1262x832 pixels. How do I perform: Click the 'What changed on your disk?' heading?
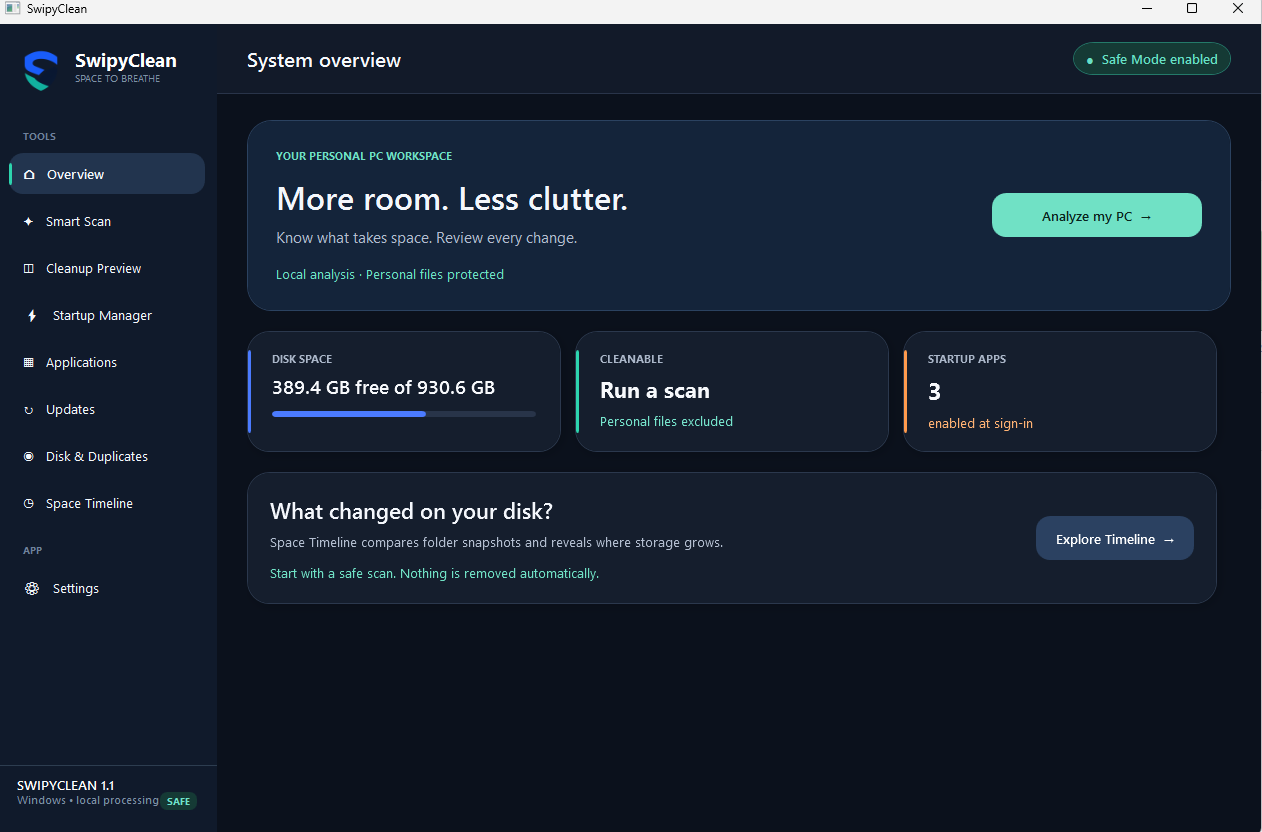coord(411,511)
